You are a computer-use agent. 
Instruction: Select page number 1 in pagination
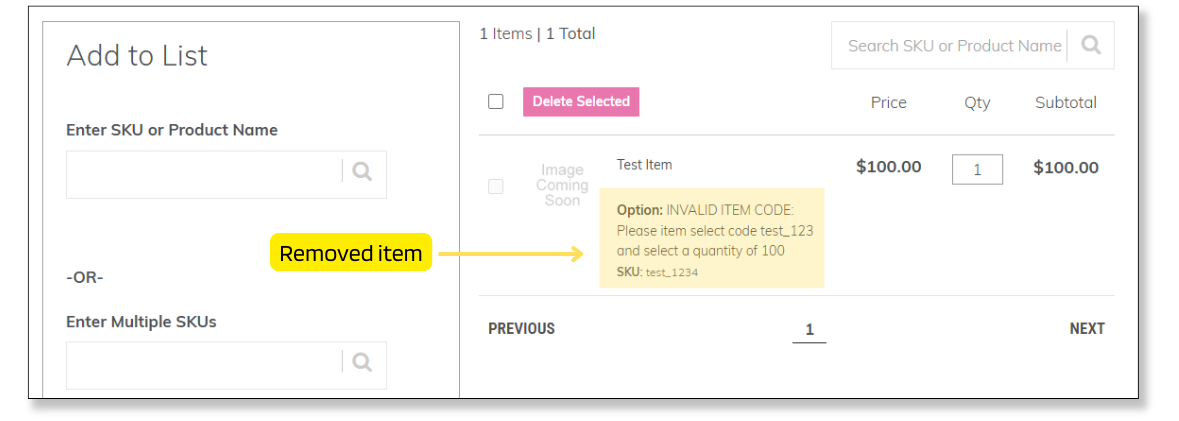tap(809, 330)
